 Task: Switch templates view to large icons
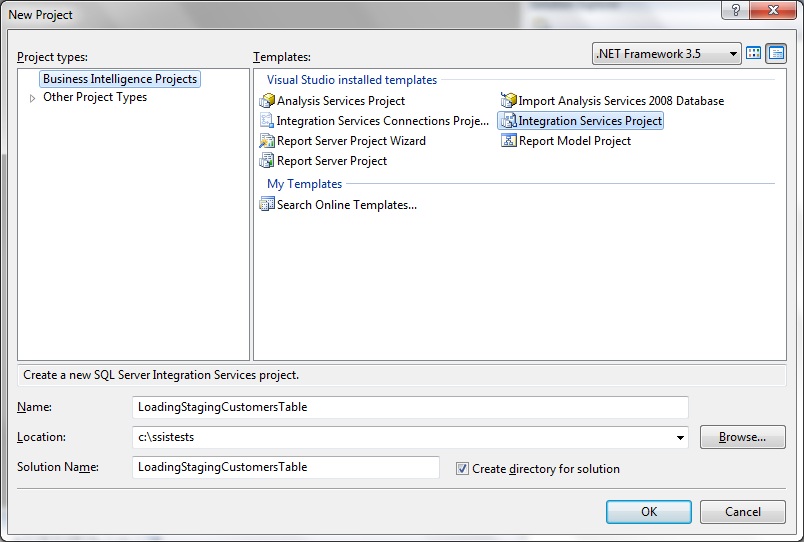tap(754, 53)
